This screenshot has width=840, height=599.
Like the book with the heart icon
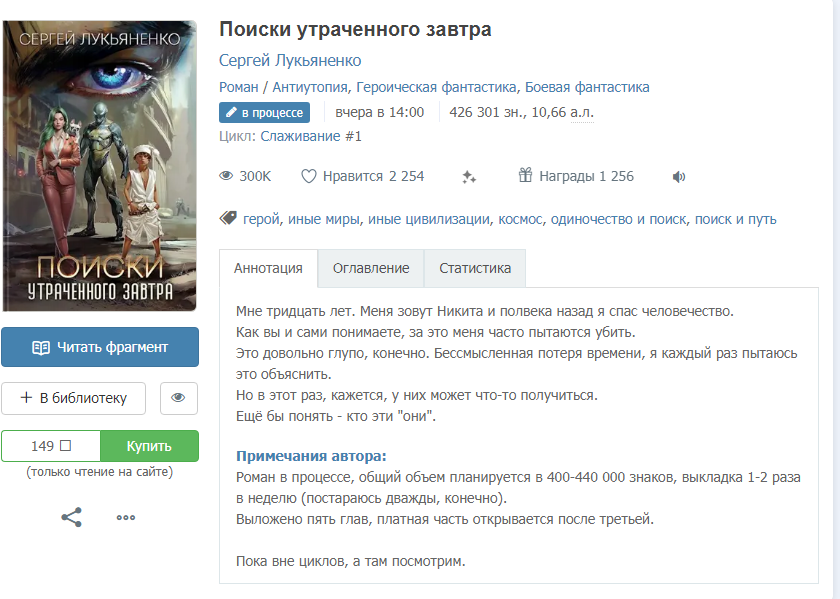[x=309, y=176]
